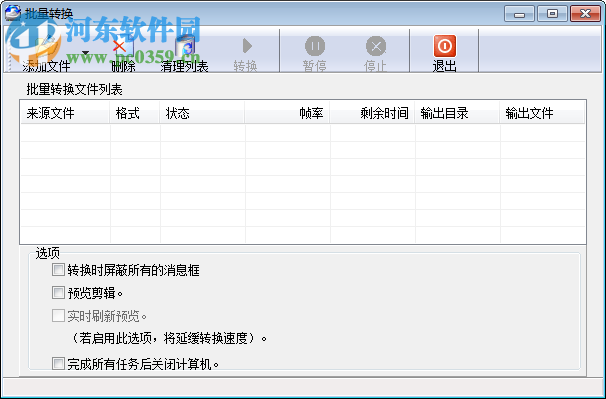606x399 pixels.
Task: Click the 剩余时间 column header
Action: (373, 113)
